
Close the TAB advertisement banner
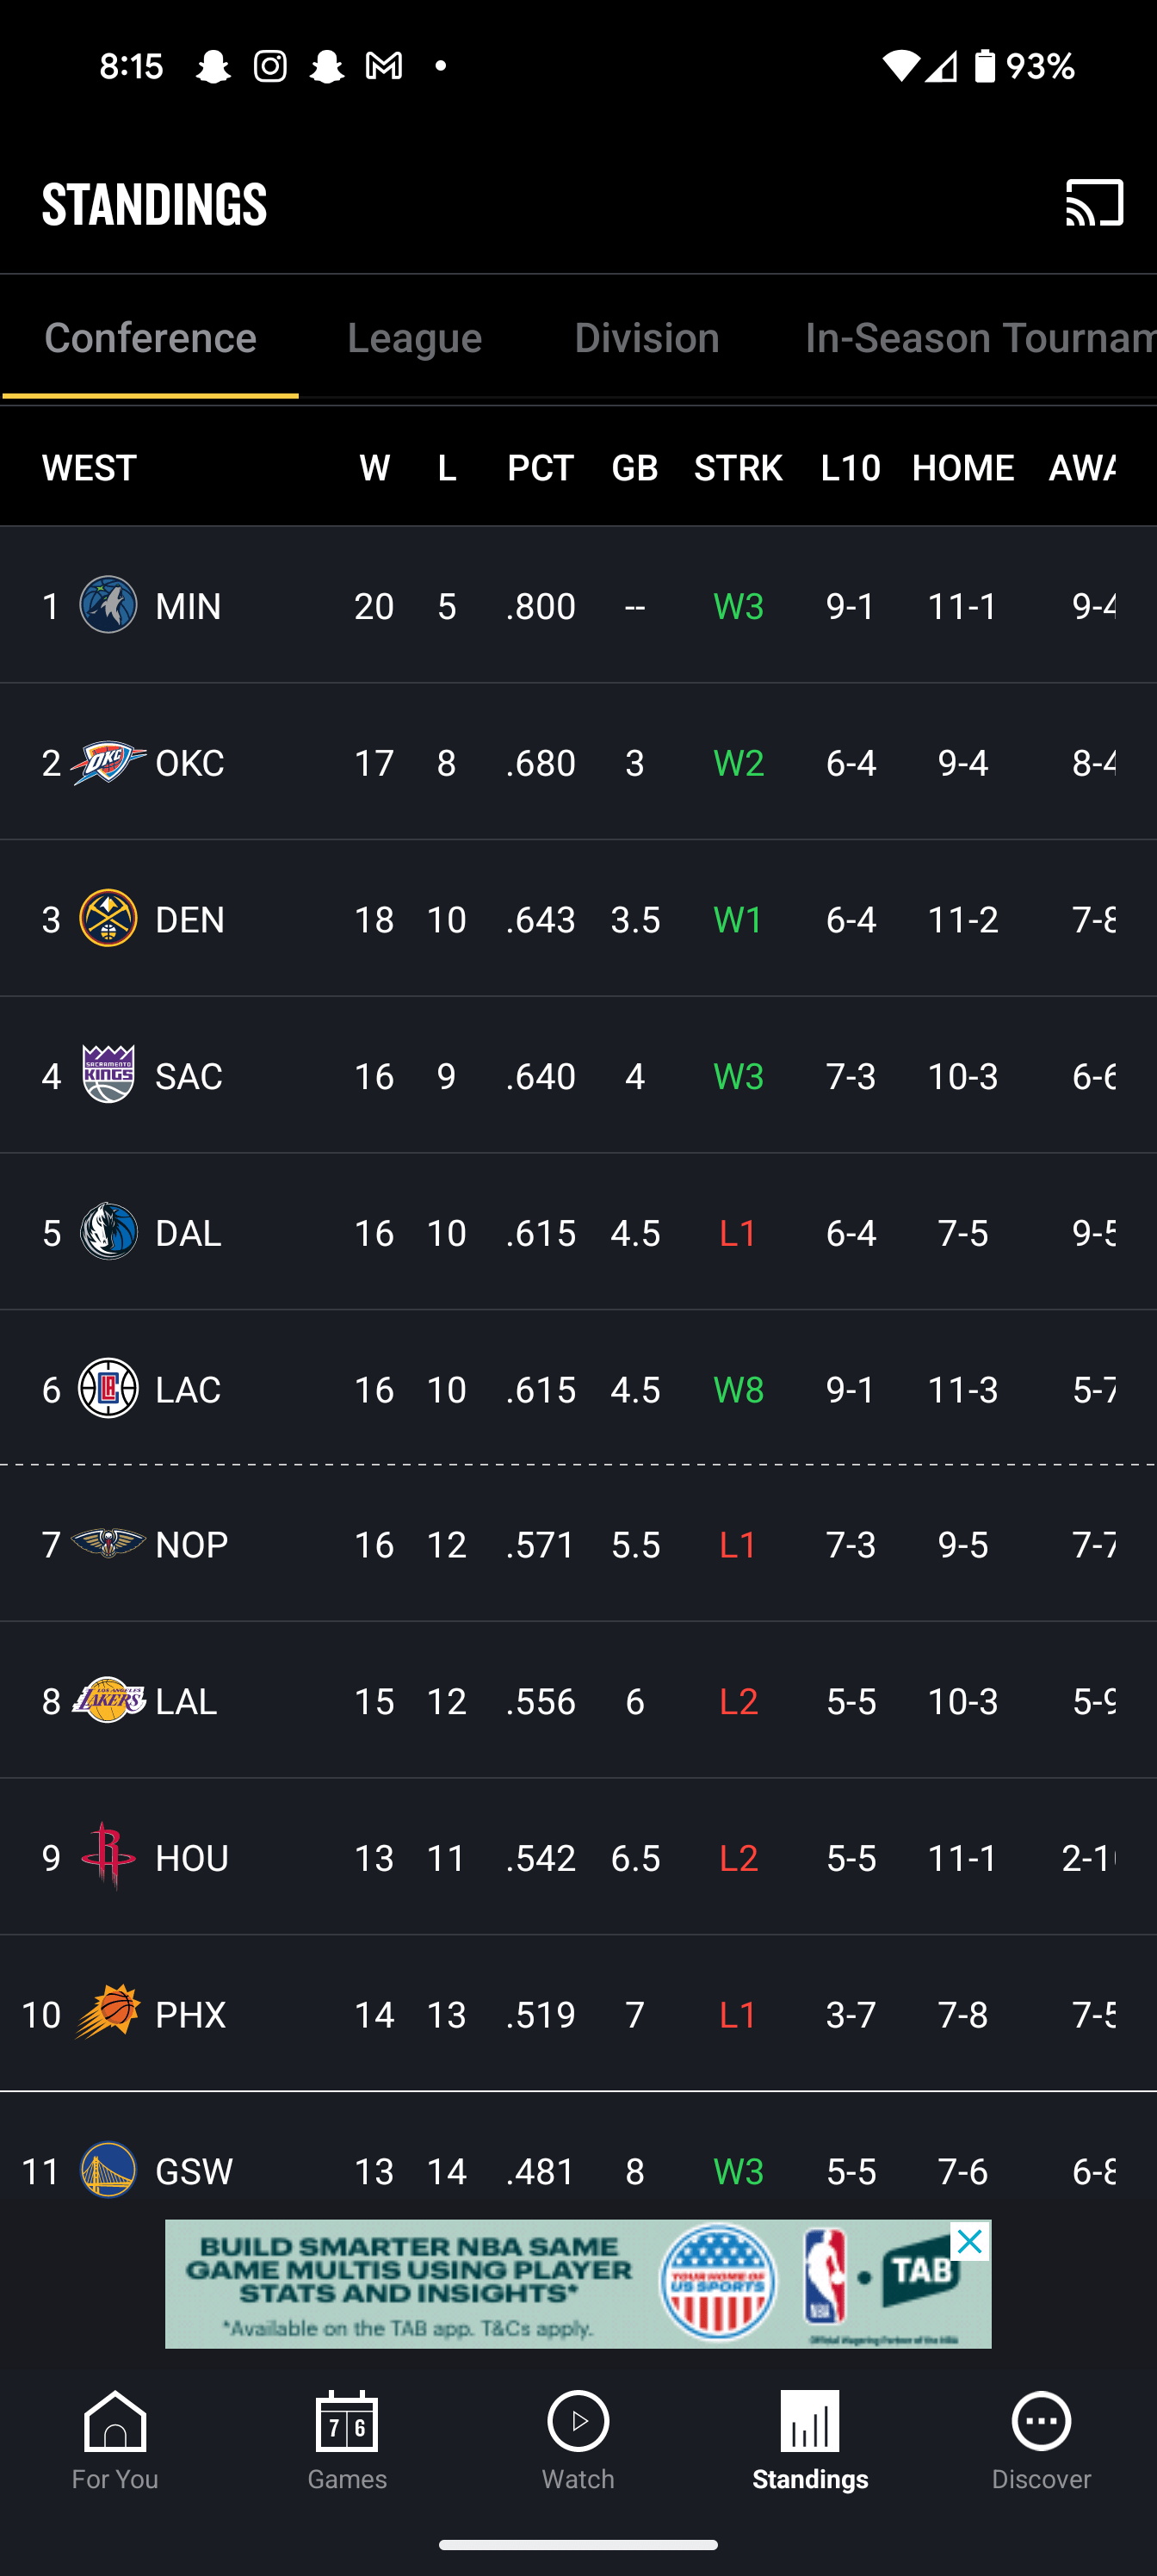pos(969,2242)
